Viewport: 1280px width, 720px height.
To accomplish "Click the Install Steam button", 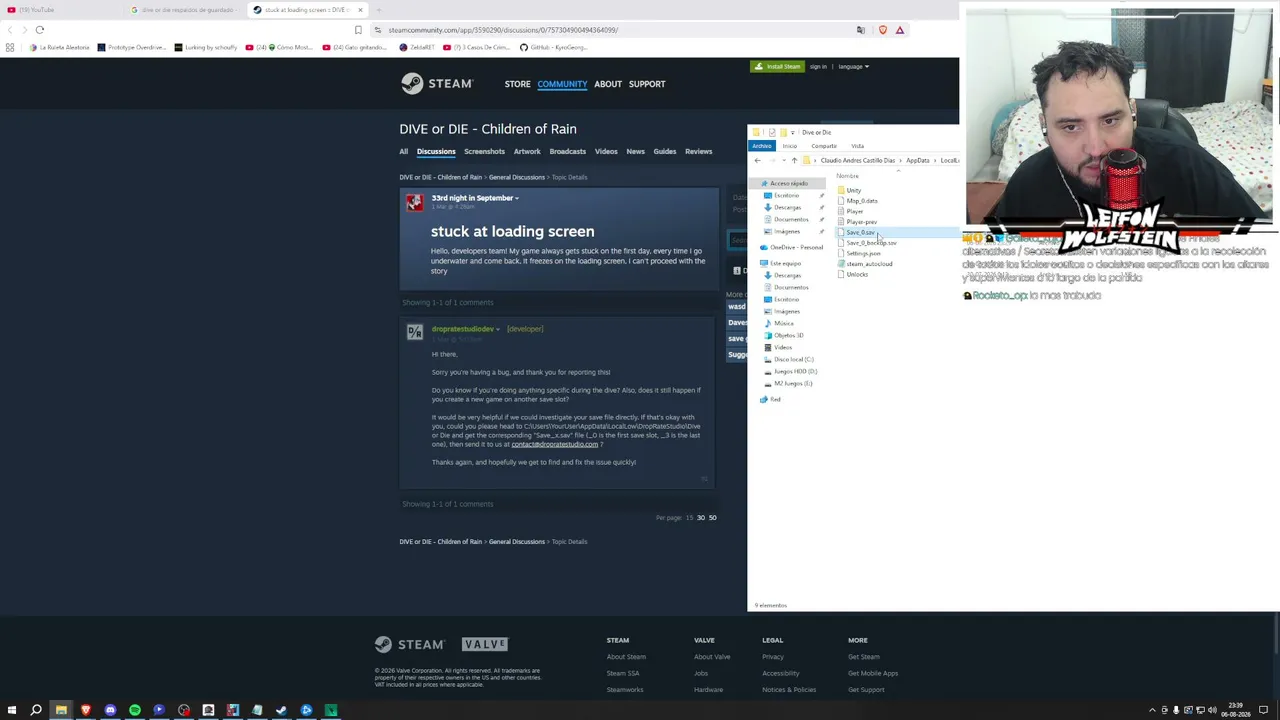I will tap(777, 66).
